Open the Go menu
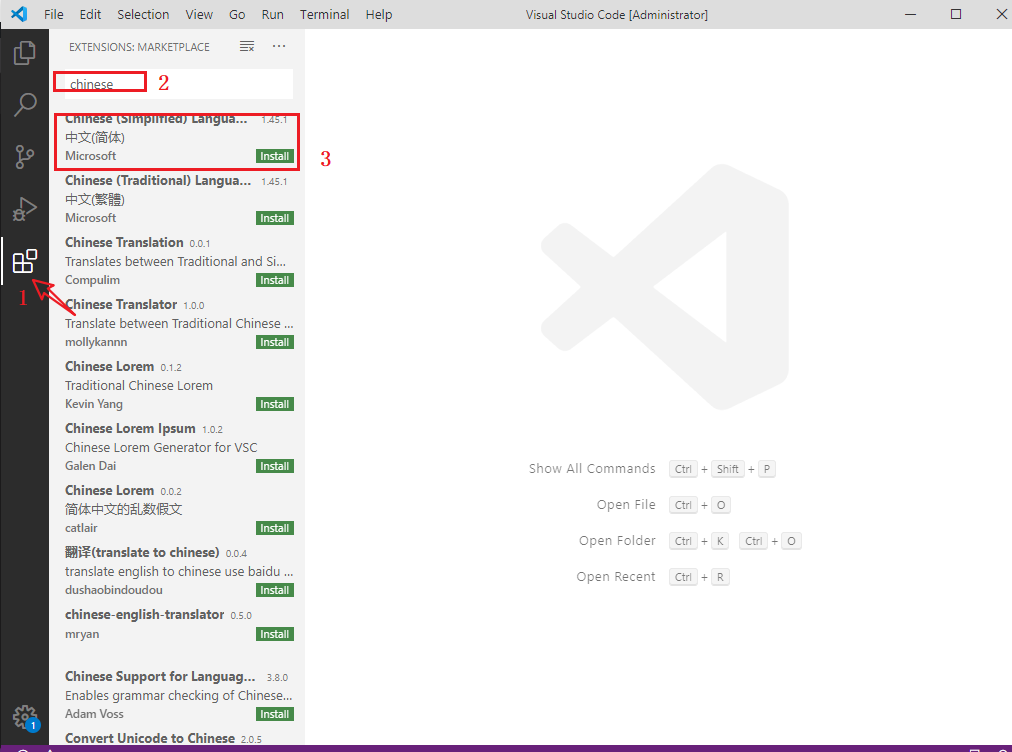This screenshot has height=752, width=1012. click(x=237, y=14)
